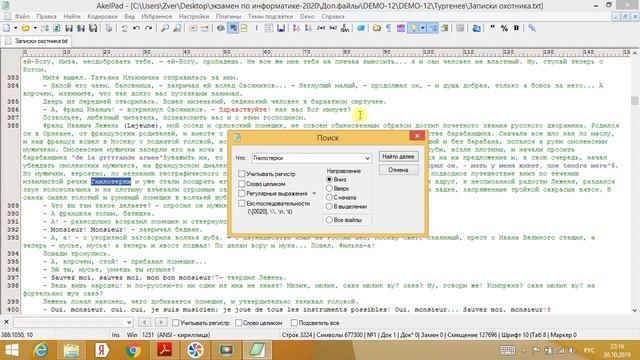Click the purple clapper toolbar icon
Screen dimensions: 640x360
pos(401,28)
